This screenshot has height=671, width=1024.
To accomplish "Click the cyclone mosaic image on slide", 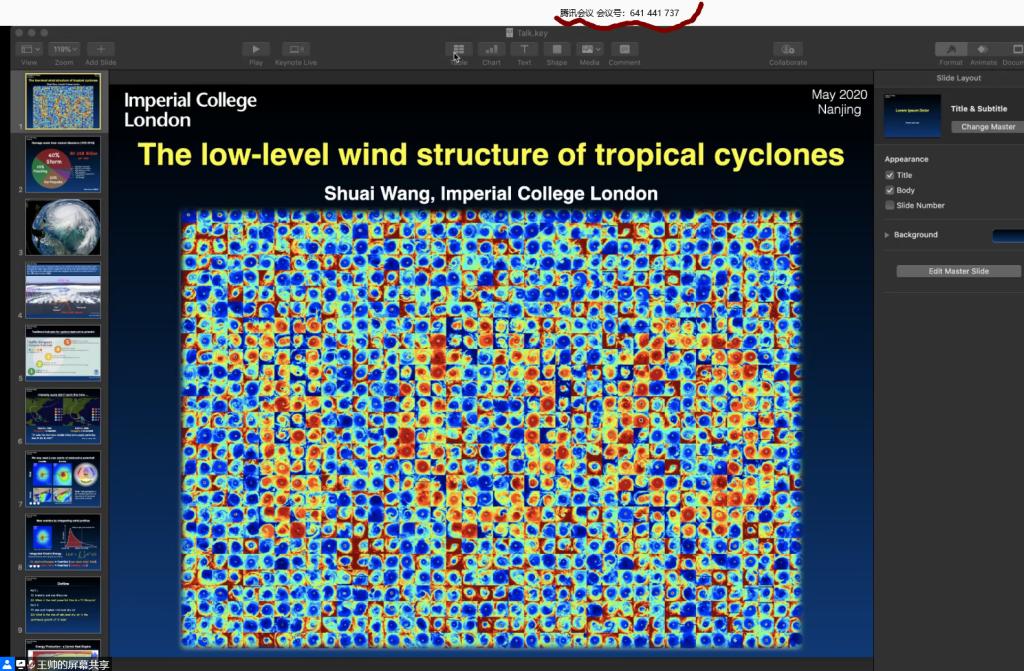I will (x=491, y=429).
